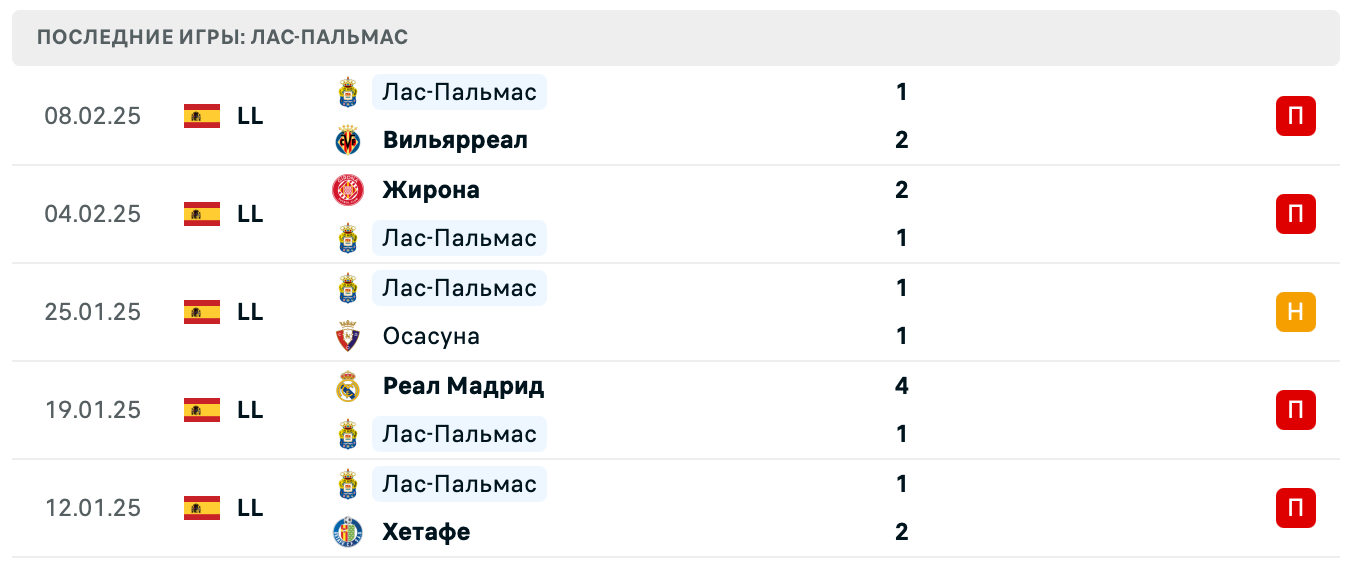
Task: Click the loss badge for Real Madrid match
Action: [x=1295, y=410]
